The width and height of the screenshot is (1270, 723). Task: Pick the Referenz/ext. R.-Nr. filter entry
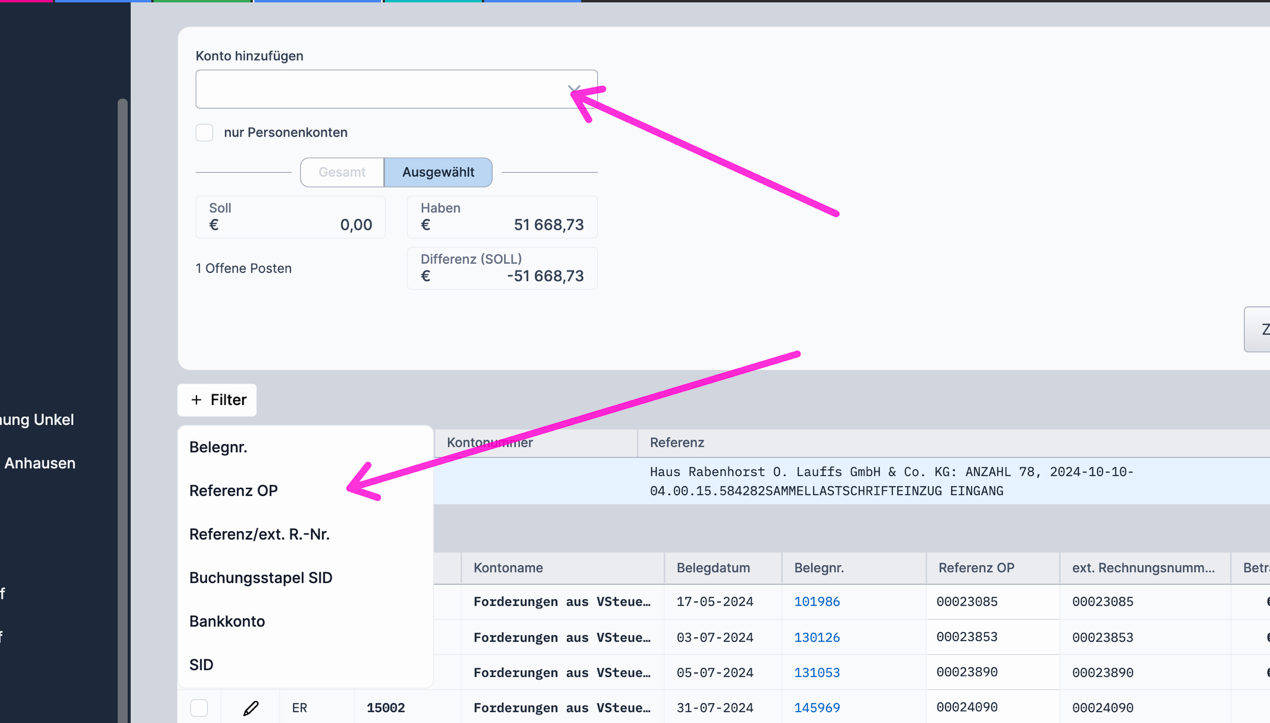[x=259, y=534]
